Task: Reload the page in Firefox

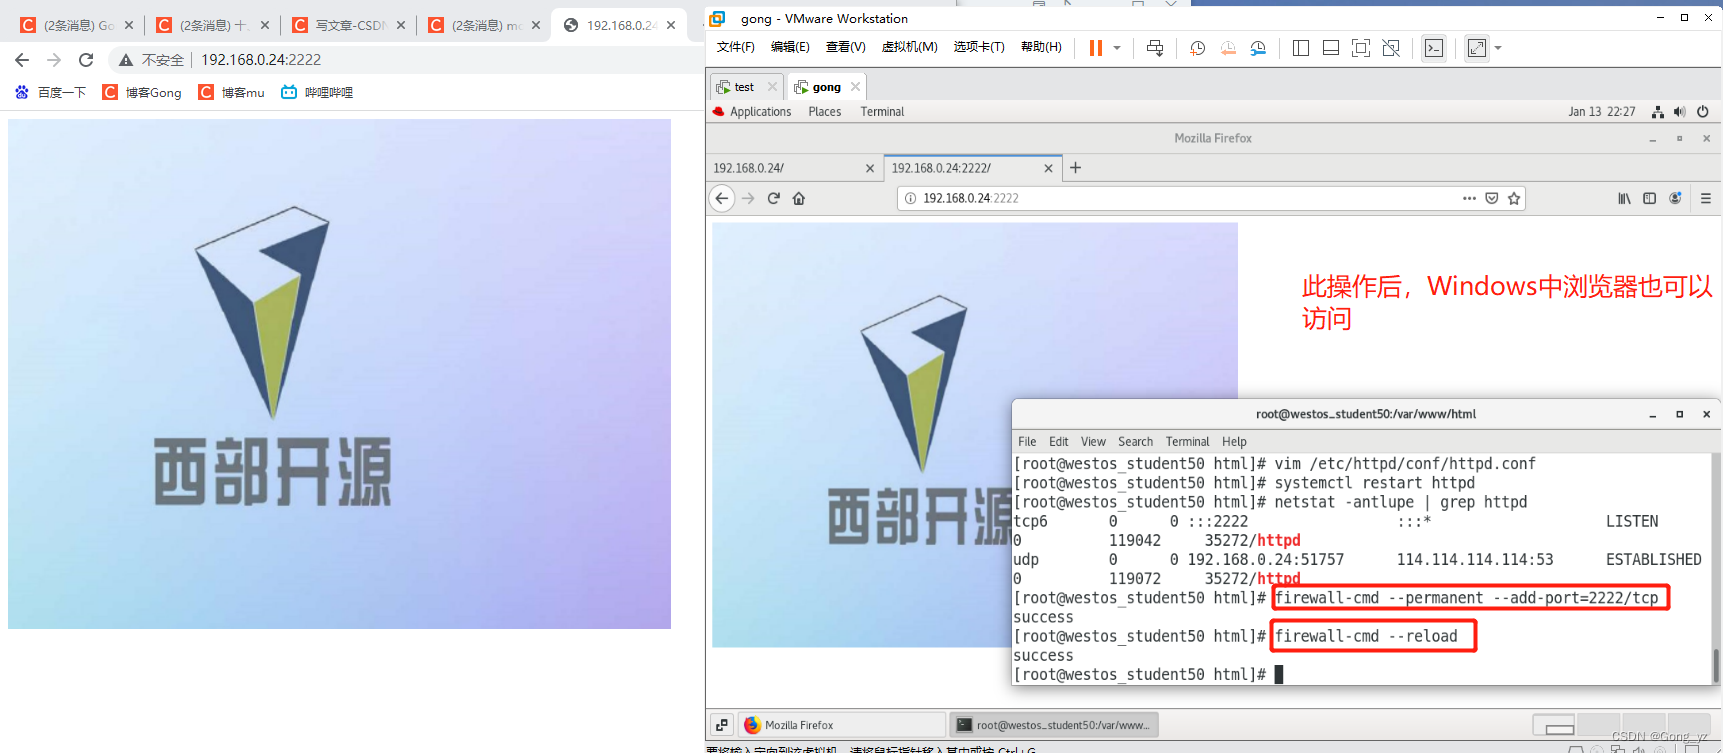Action: coord(773,198)
